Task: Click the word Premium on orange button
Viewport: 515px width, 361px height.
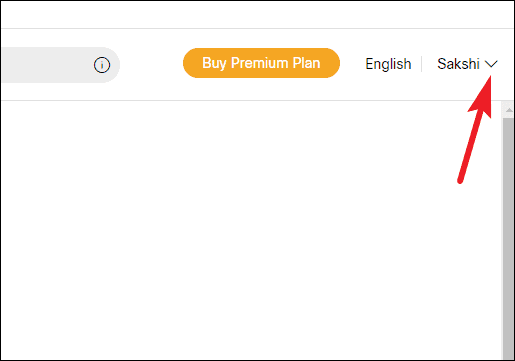Action: point(259,63)
